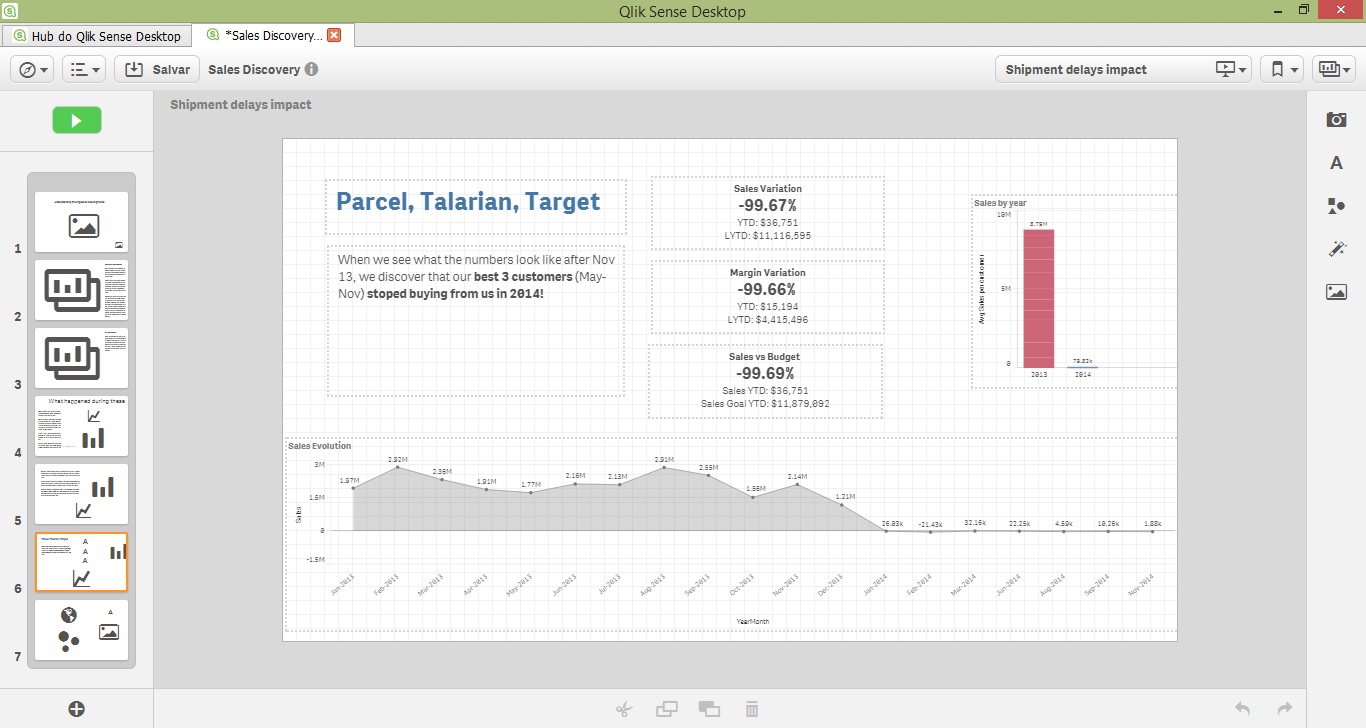Add a new slide with plus button
Screen dimensions: 1366x728
tap(77, 709)
